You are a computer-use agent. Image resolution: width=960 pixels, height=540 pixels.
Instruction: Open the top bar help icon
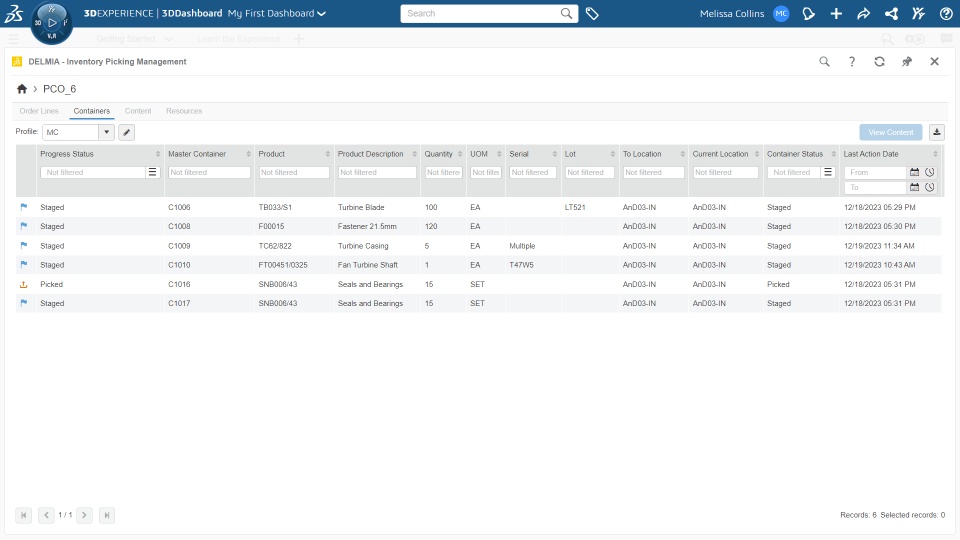click(x=946, y=13)
